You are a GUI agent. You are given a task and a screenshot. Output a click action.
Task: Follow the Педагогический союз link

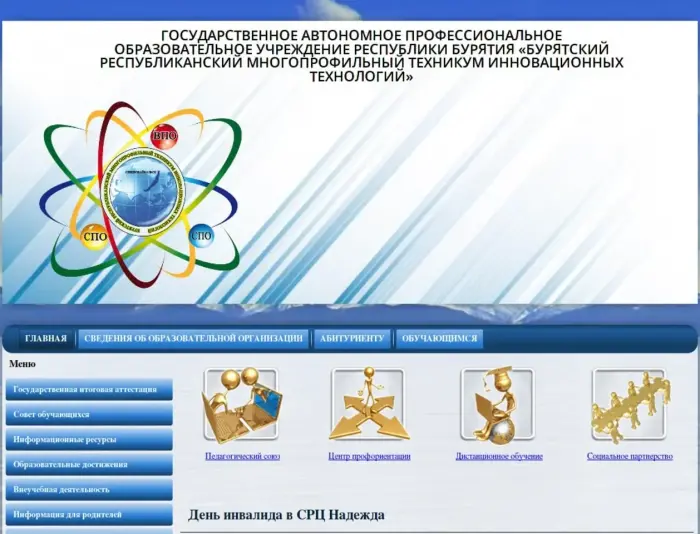point(242,456)
